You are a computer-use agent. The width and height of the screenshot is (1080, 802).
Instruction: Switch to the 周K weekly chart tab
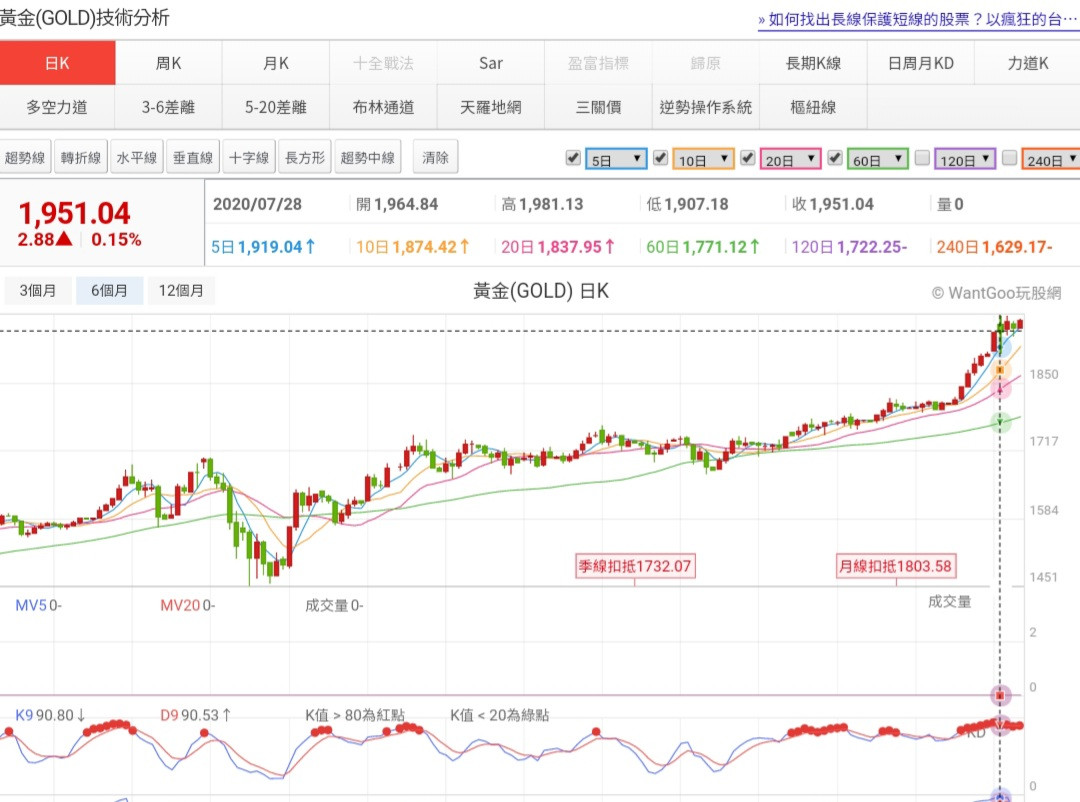(x=168, y=63)
